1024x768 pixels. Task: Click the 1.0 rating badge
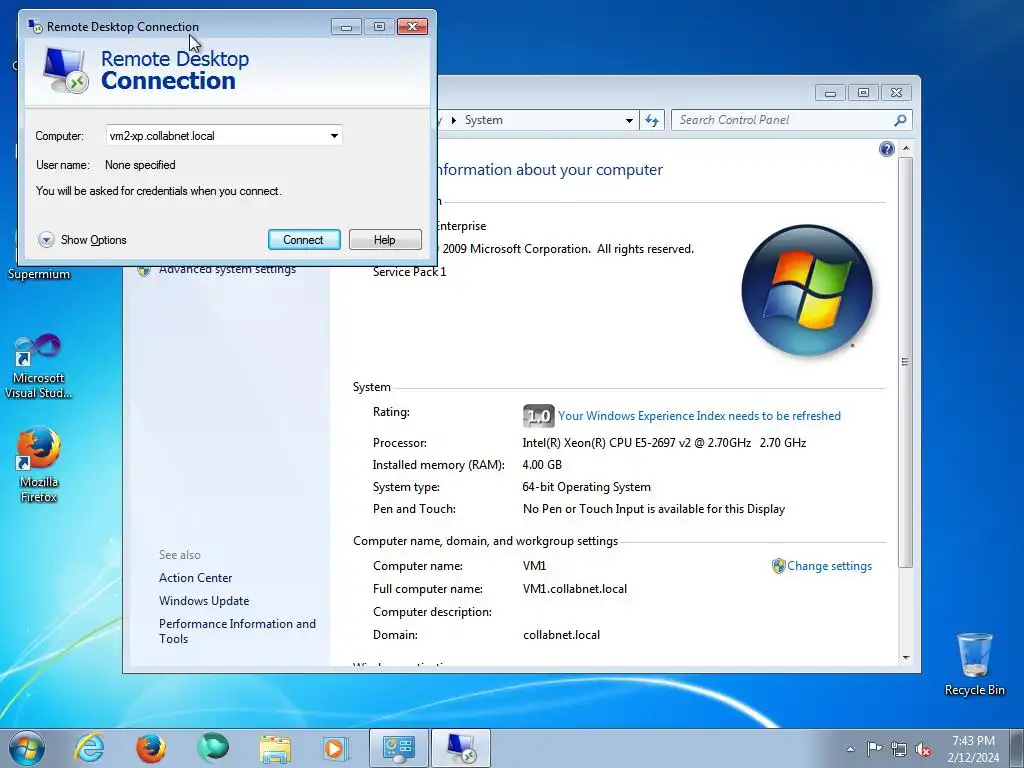538,416
